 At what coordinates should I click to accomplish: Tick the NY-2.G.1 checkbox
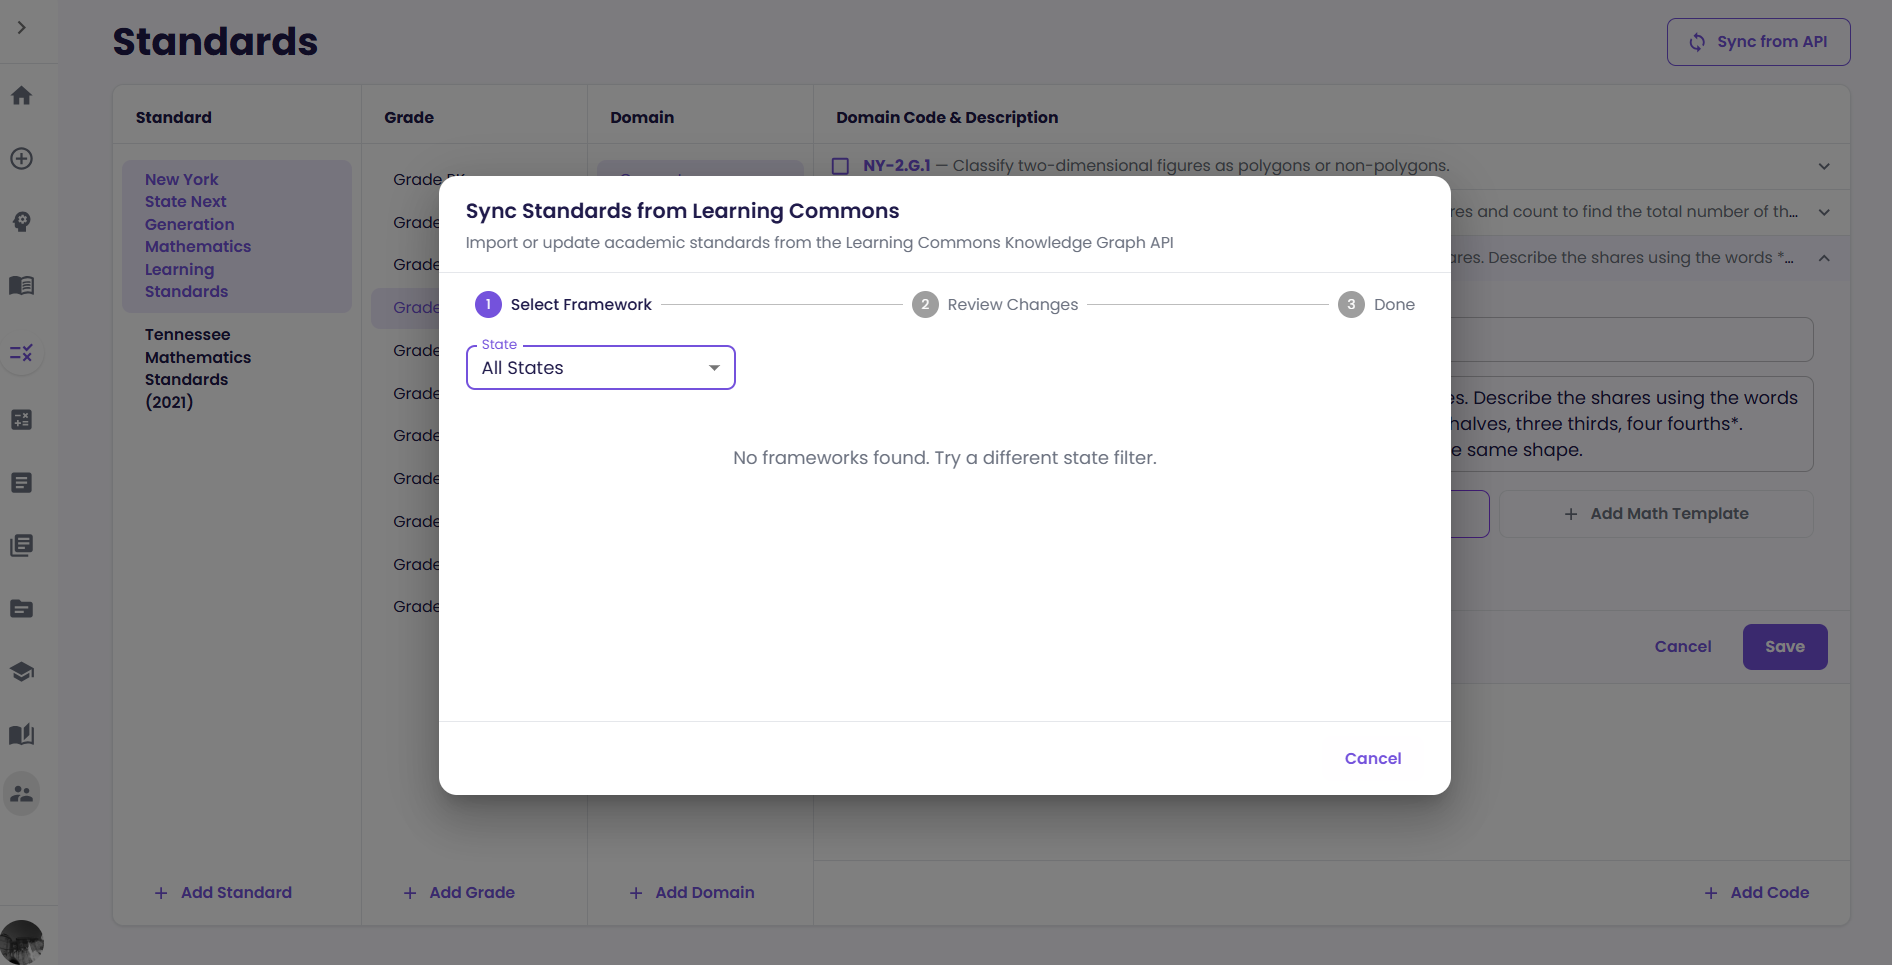(x=840, y=166)
